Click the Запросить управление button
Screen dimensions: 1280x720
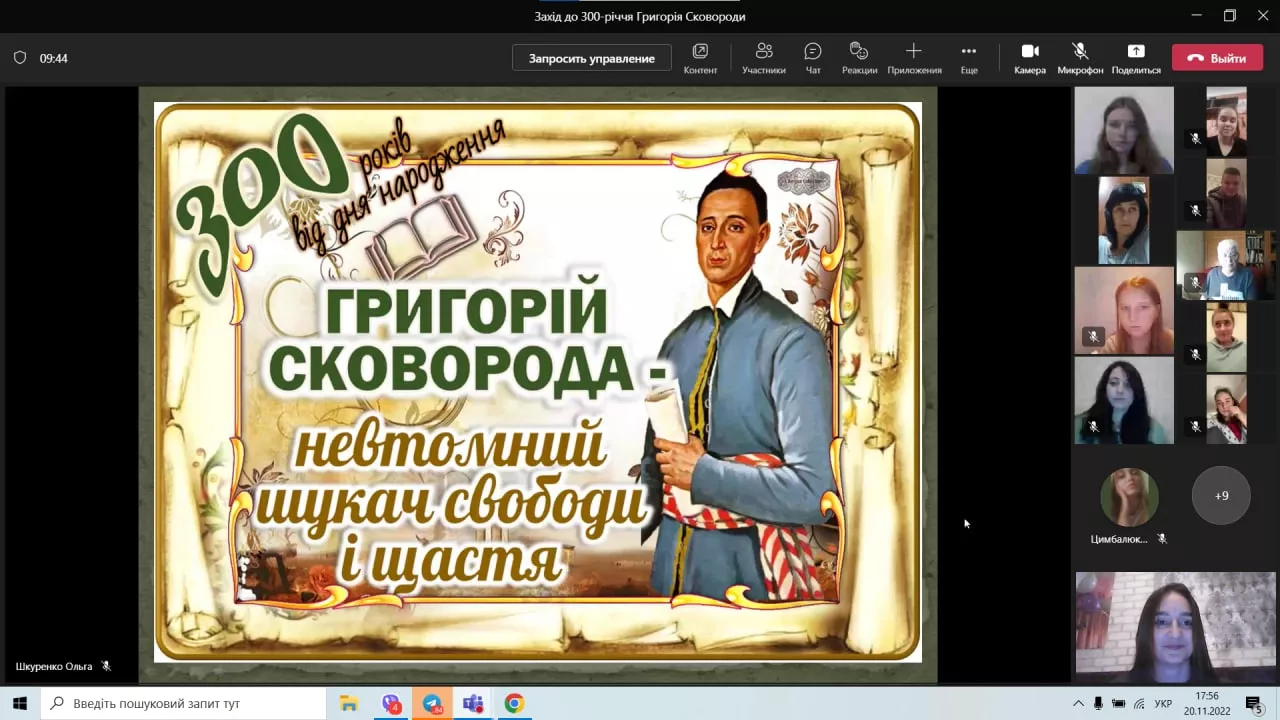(x=591, y=58)
